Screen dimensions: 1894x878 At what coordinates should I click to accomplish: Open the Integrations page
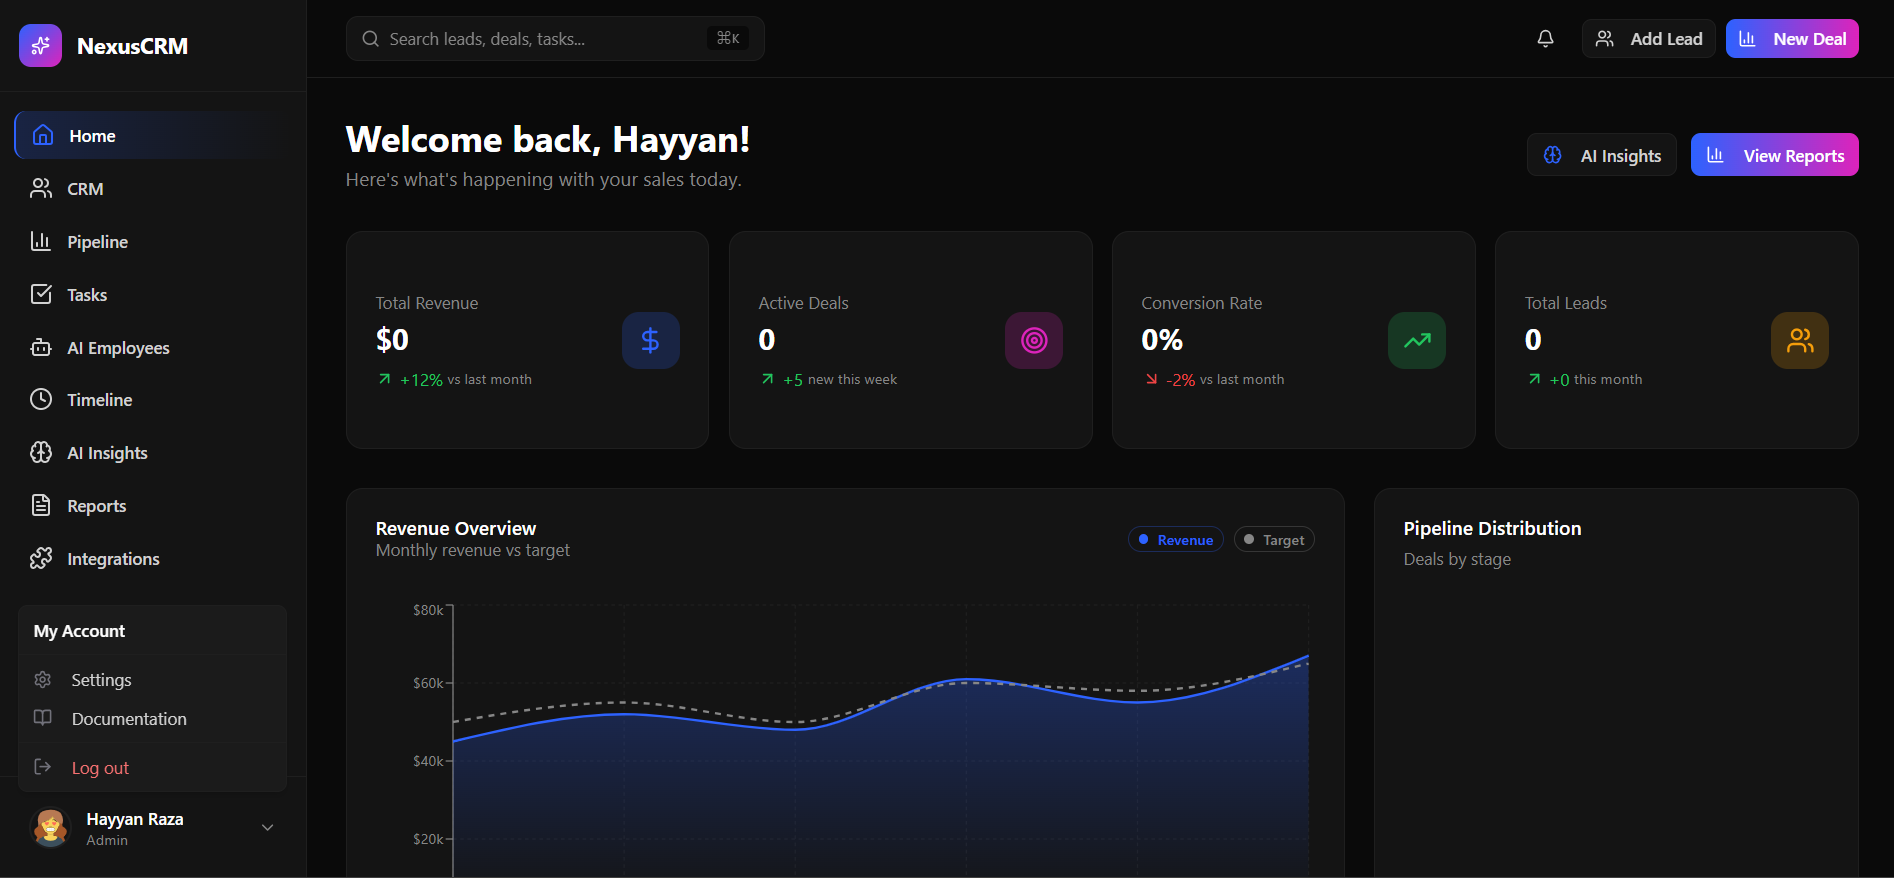pyautogui.click(x=152, y=558)
